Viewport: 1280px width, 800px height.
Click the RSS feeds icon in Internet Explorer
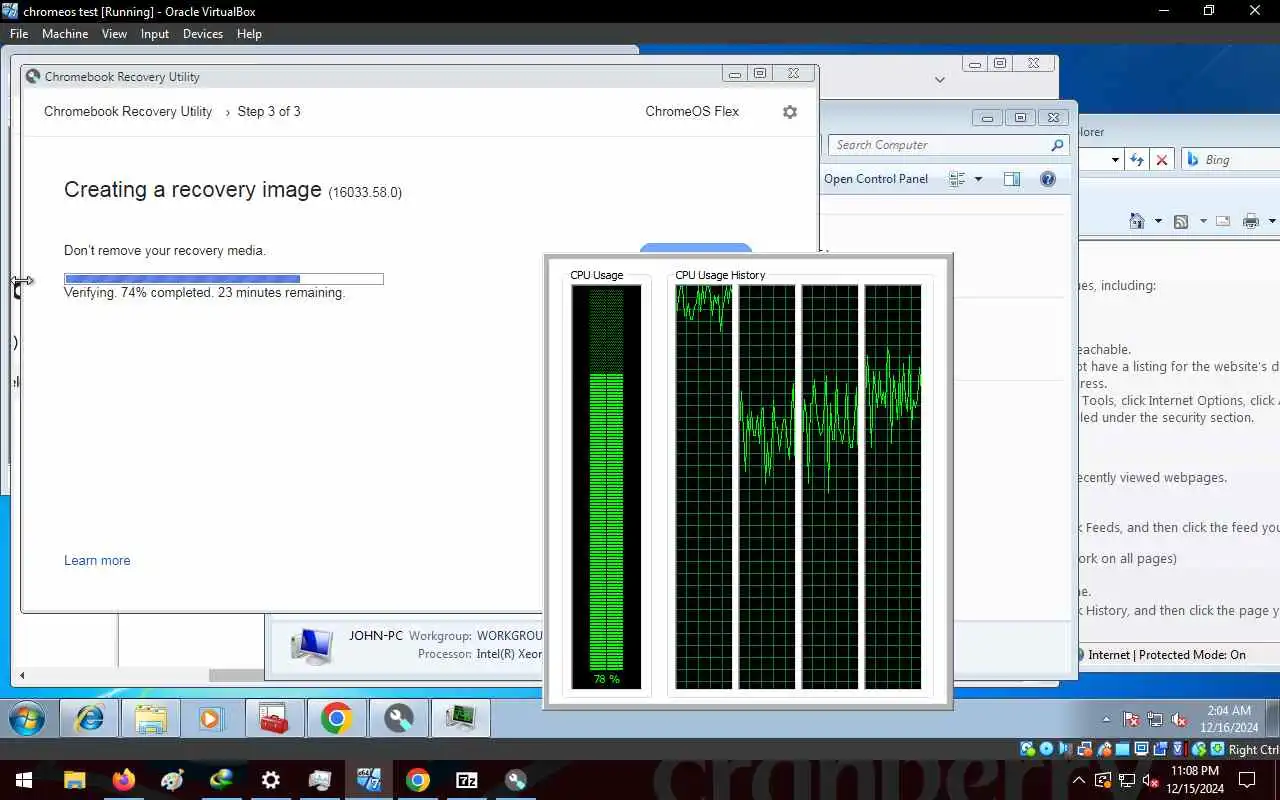point(1181,221)
